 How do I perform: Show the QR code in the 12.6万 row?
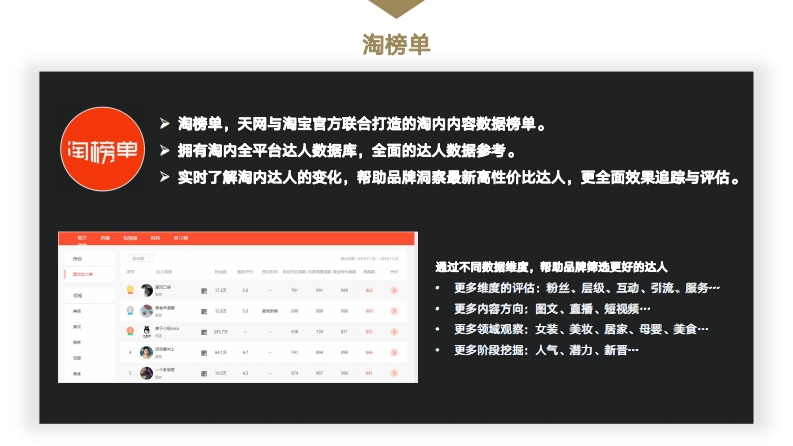(x=204, y=311)
